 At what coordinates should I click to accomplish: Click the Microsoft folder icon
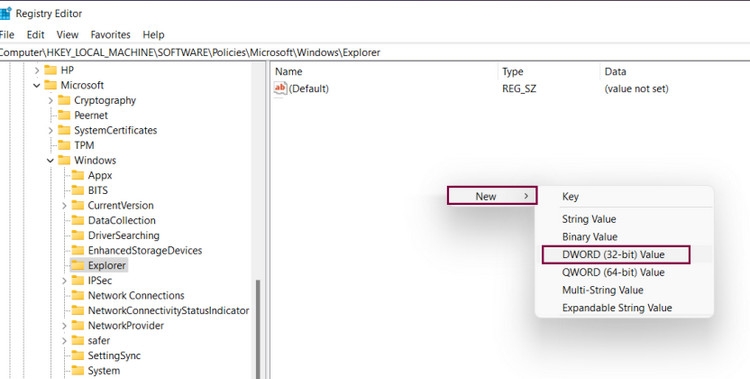click(50, 85)
